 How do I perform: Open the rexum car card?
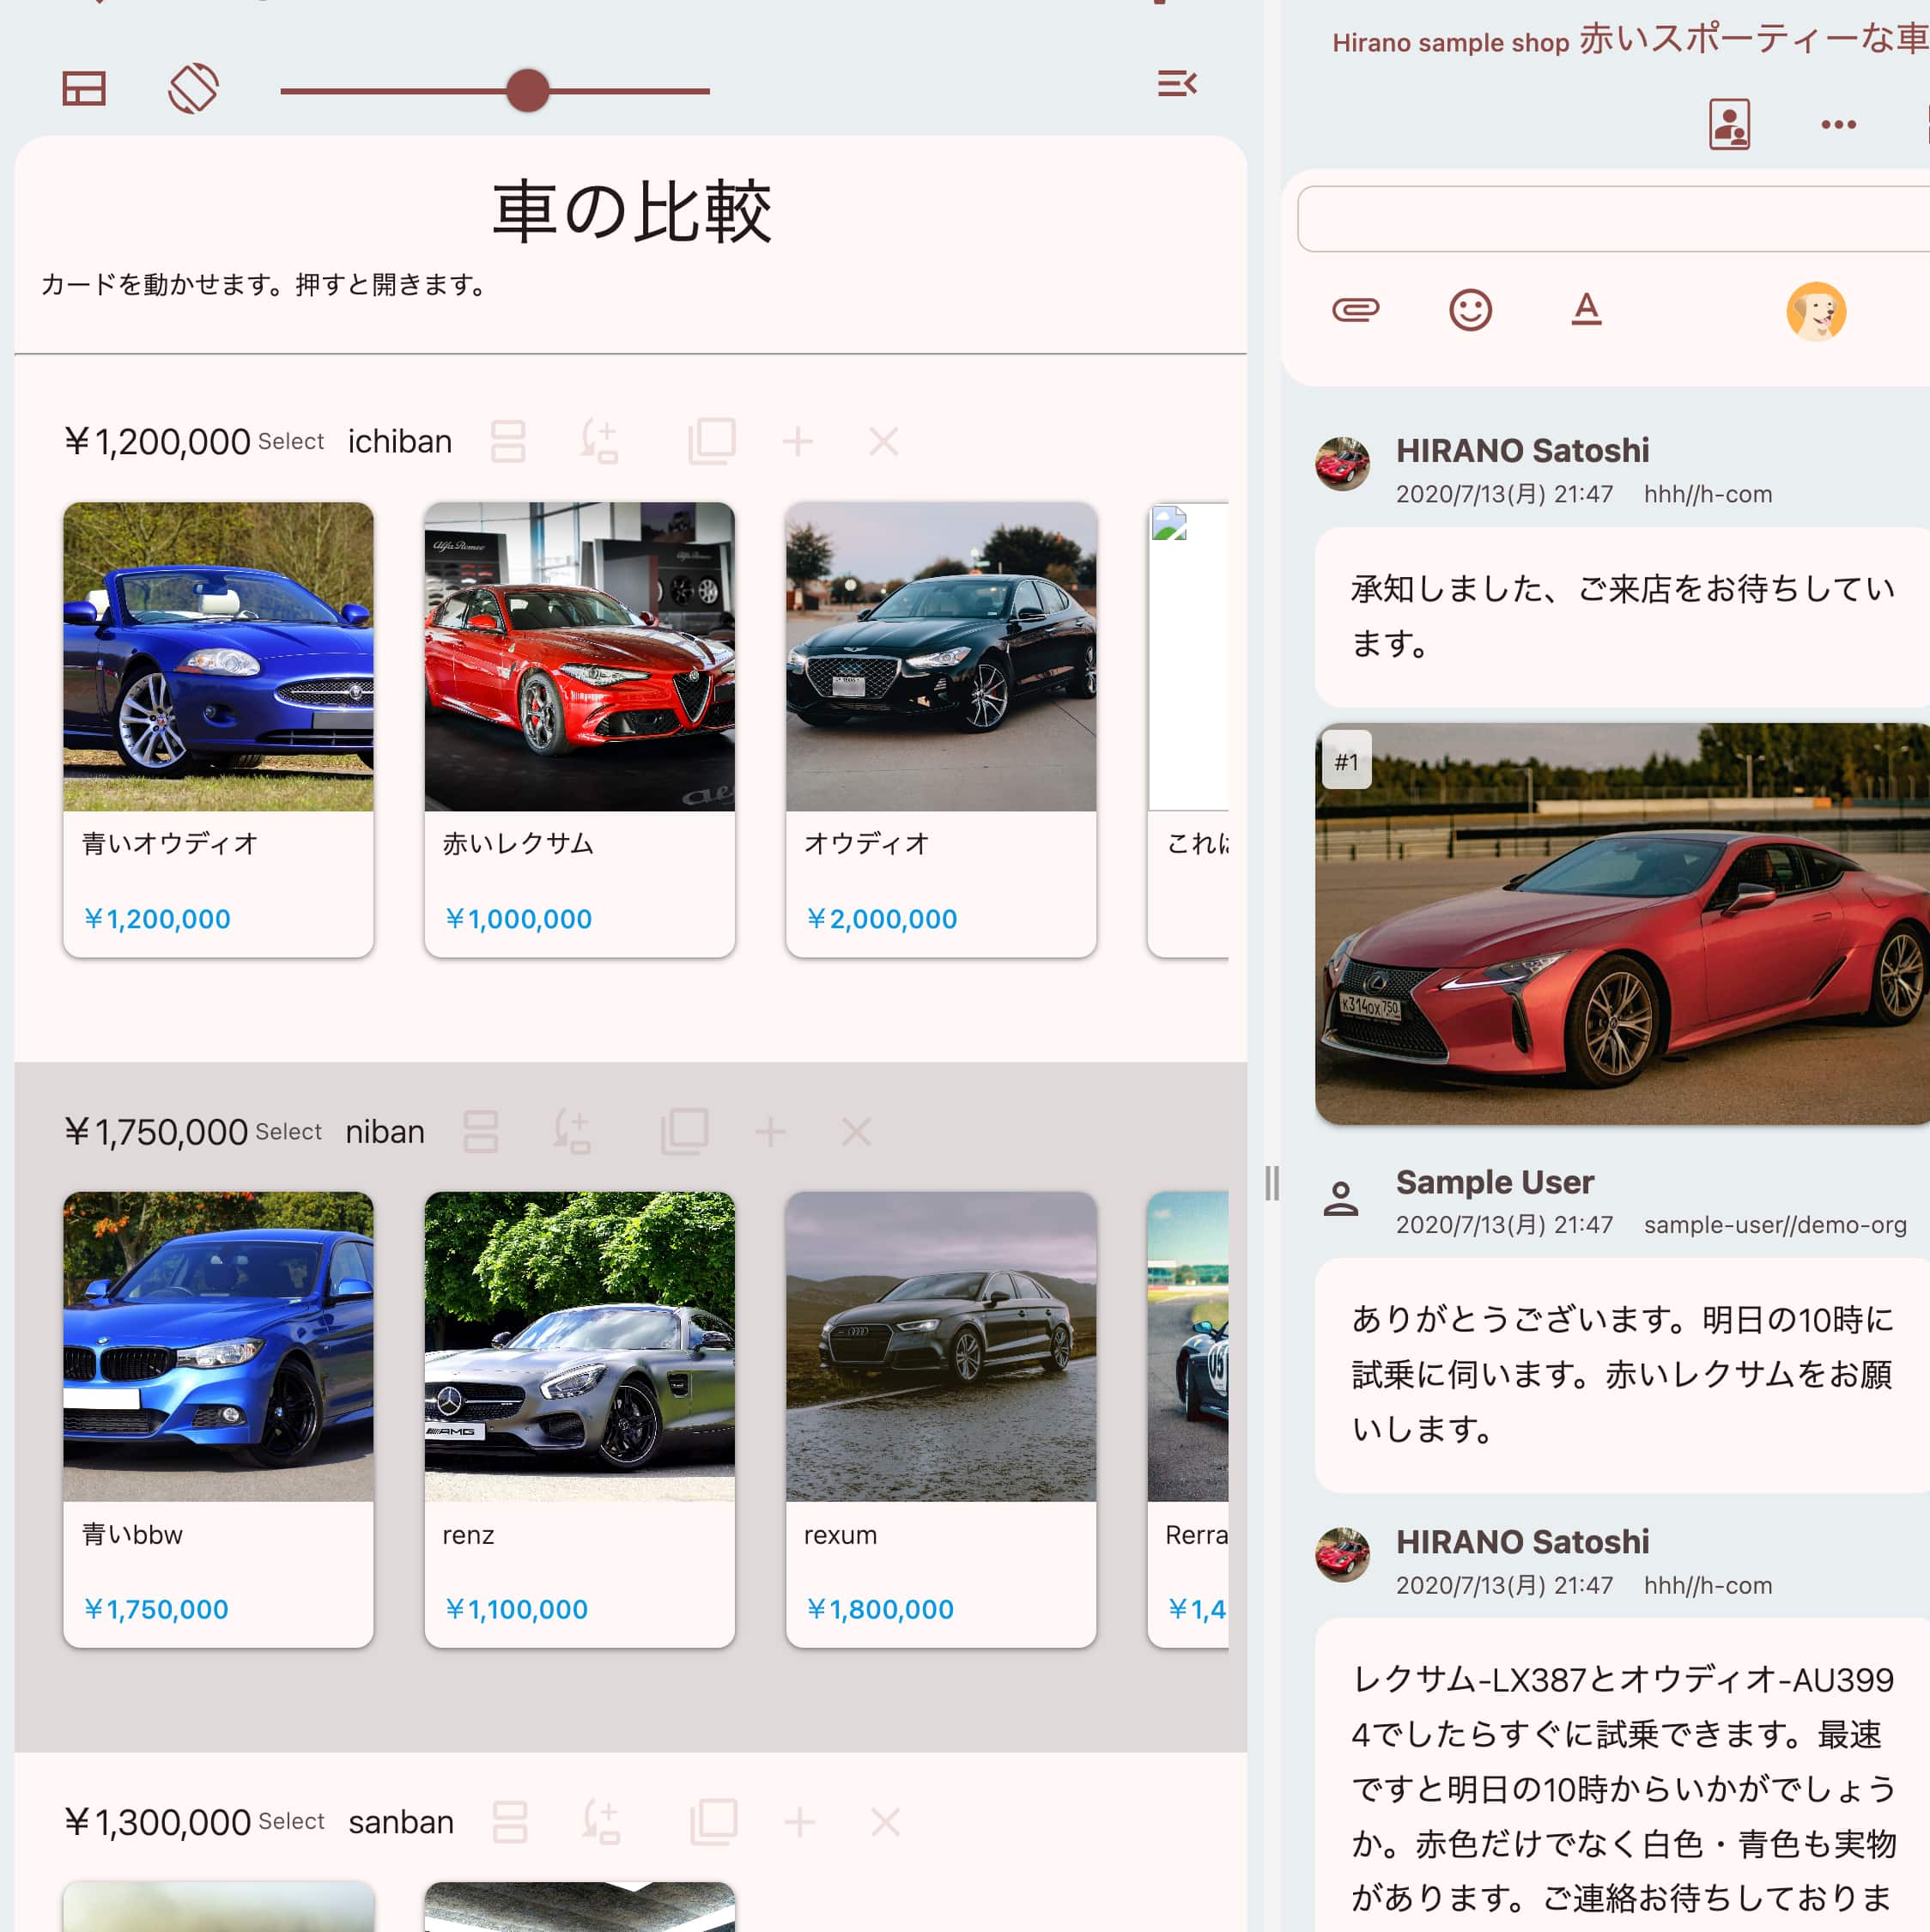pyautogui.click(x=941, y=1419)
